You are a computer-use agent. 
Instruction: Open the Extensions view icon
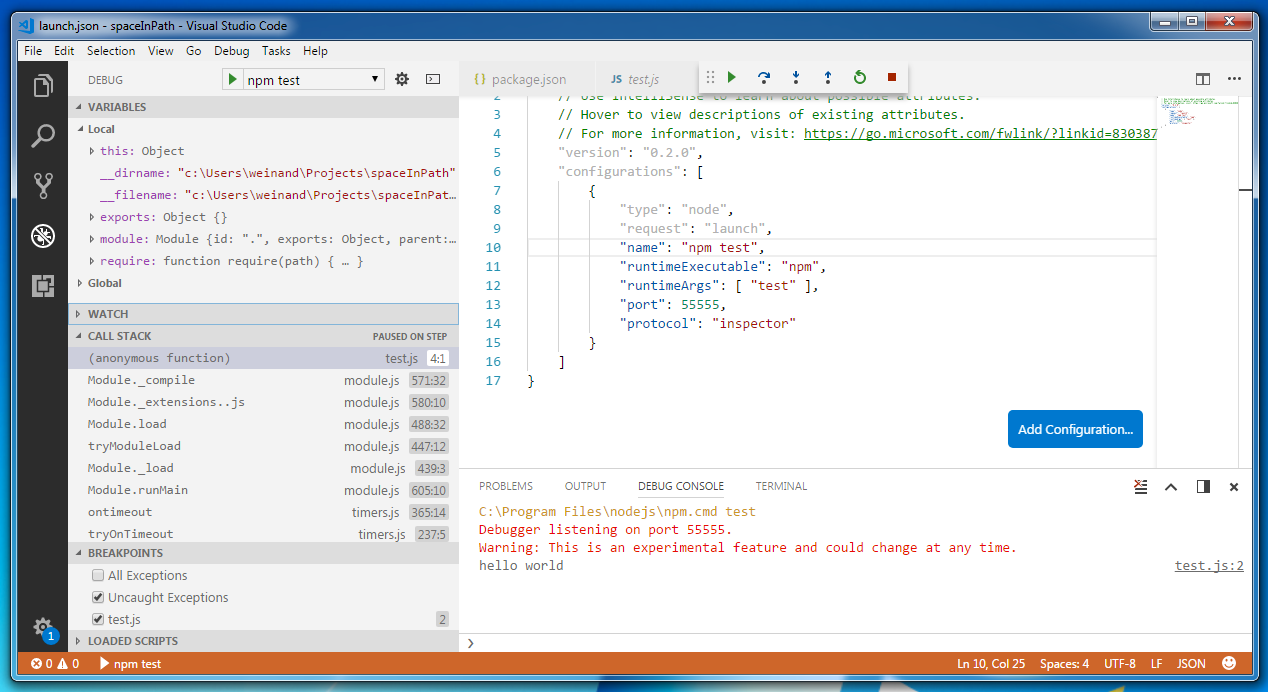(x=42, y=286)
